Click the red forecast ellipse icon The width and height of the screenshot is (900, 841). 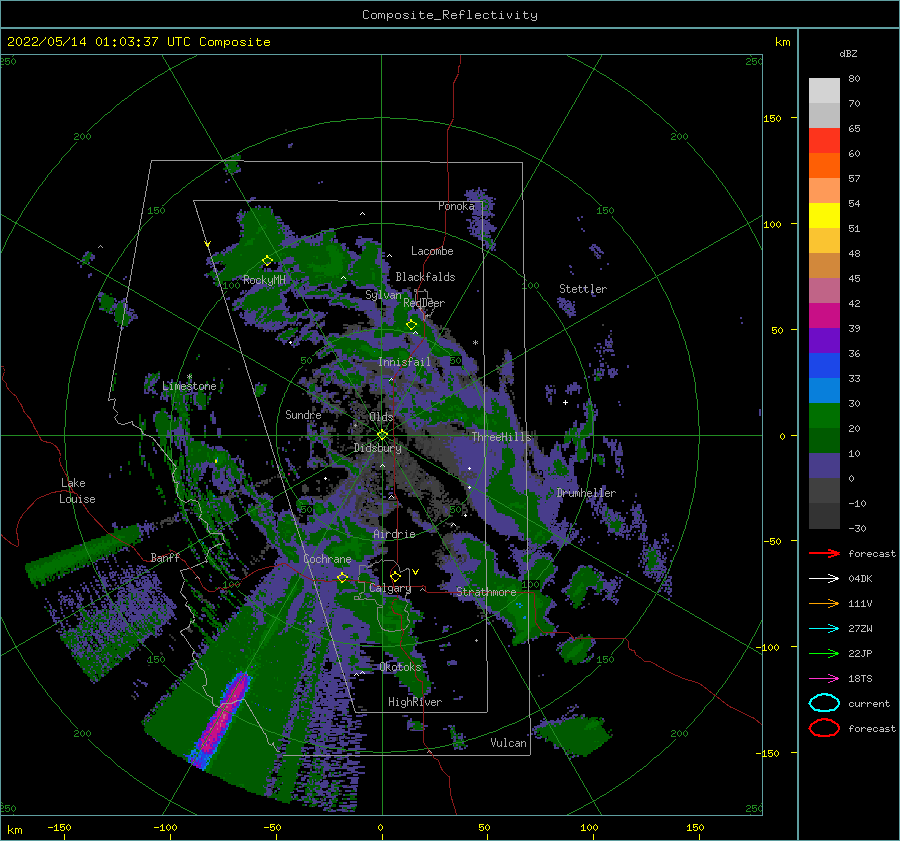pos(824,728)
